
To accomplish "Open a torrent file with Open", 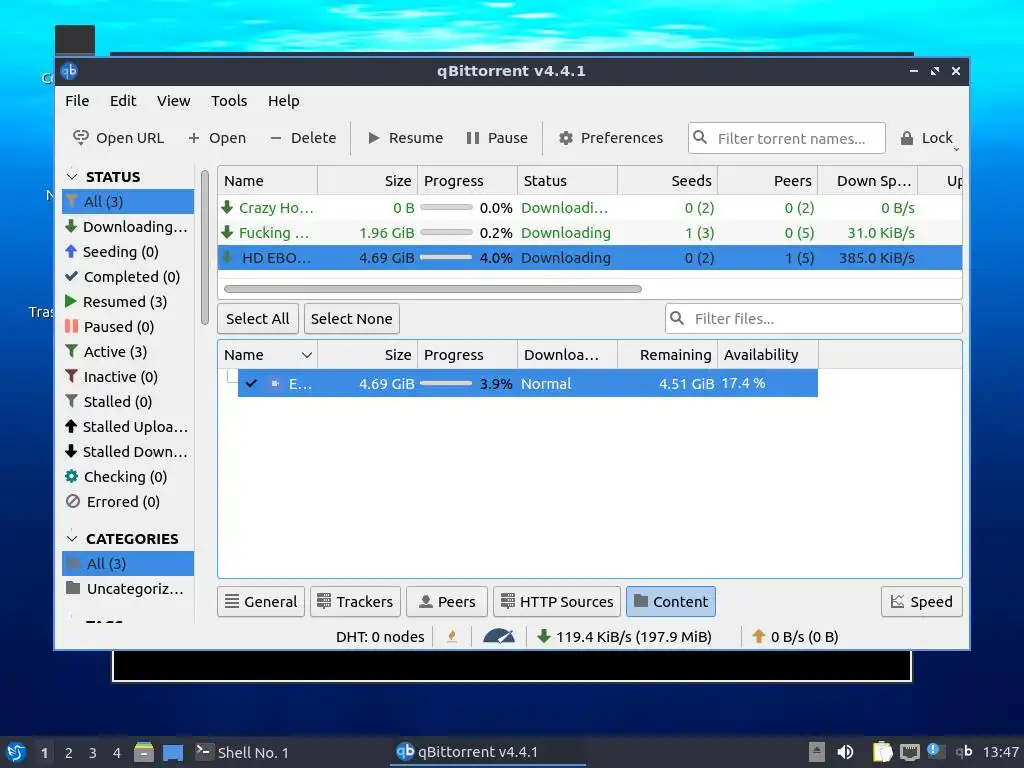I will point(217,138).
